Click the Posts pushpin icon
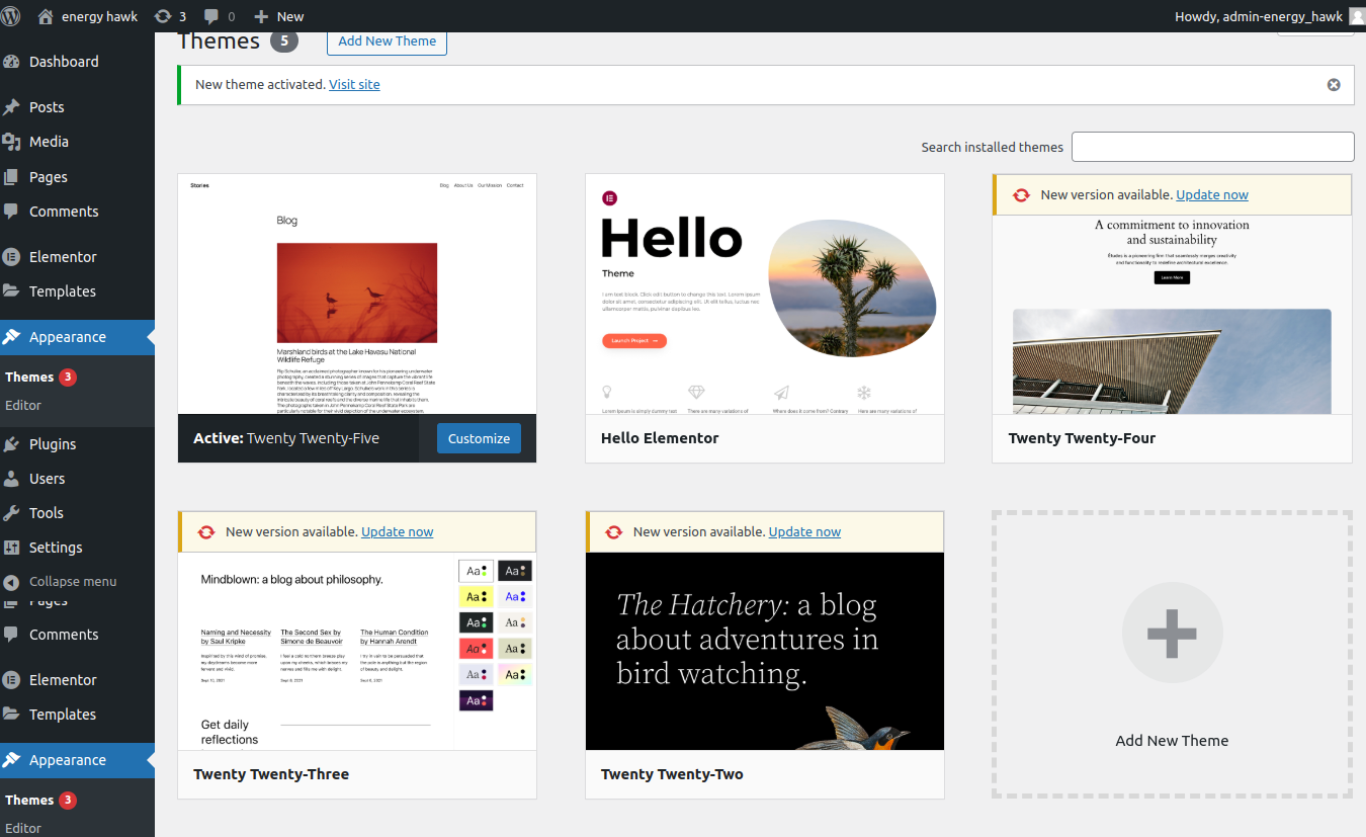This screenshot has width=1366, height=837. pyautogui.click(x=12, y=107)
